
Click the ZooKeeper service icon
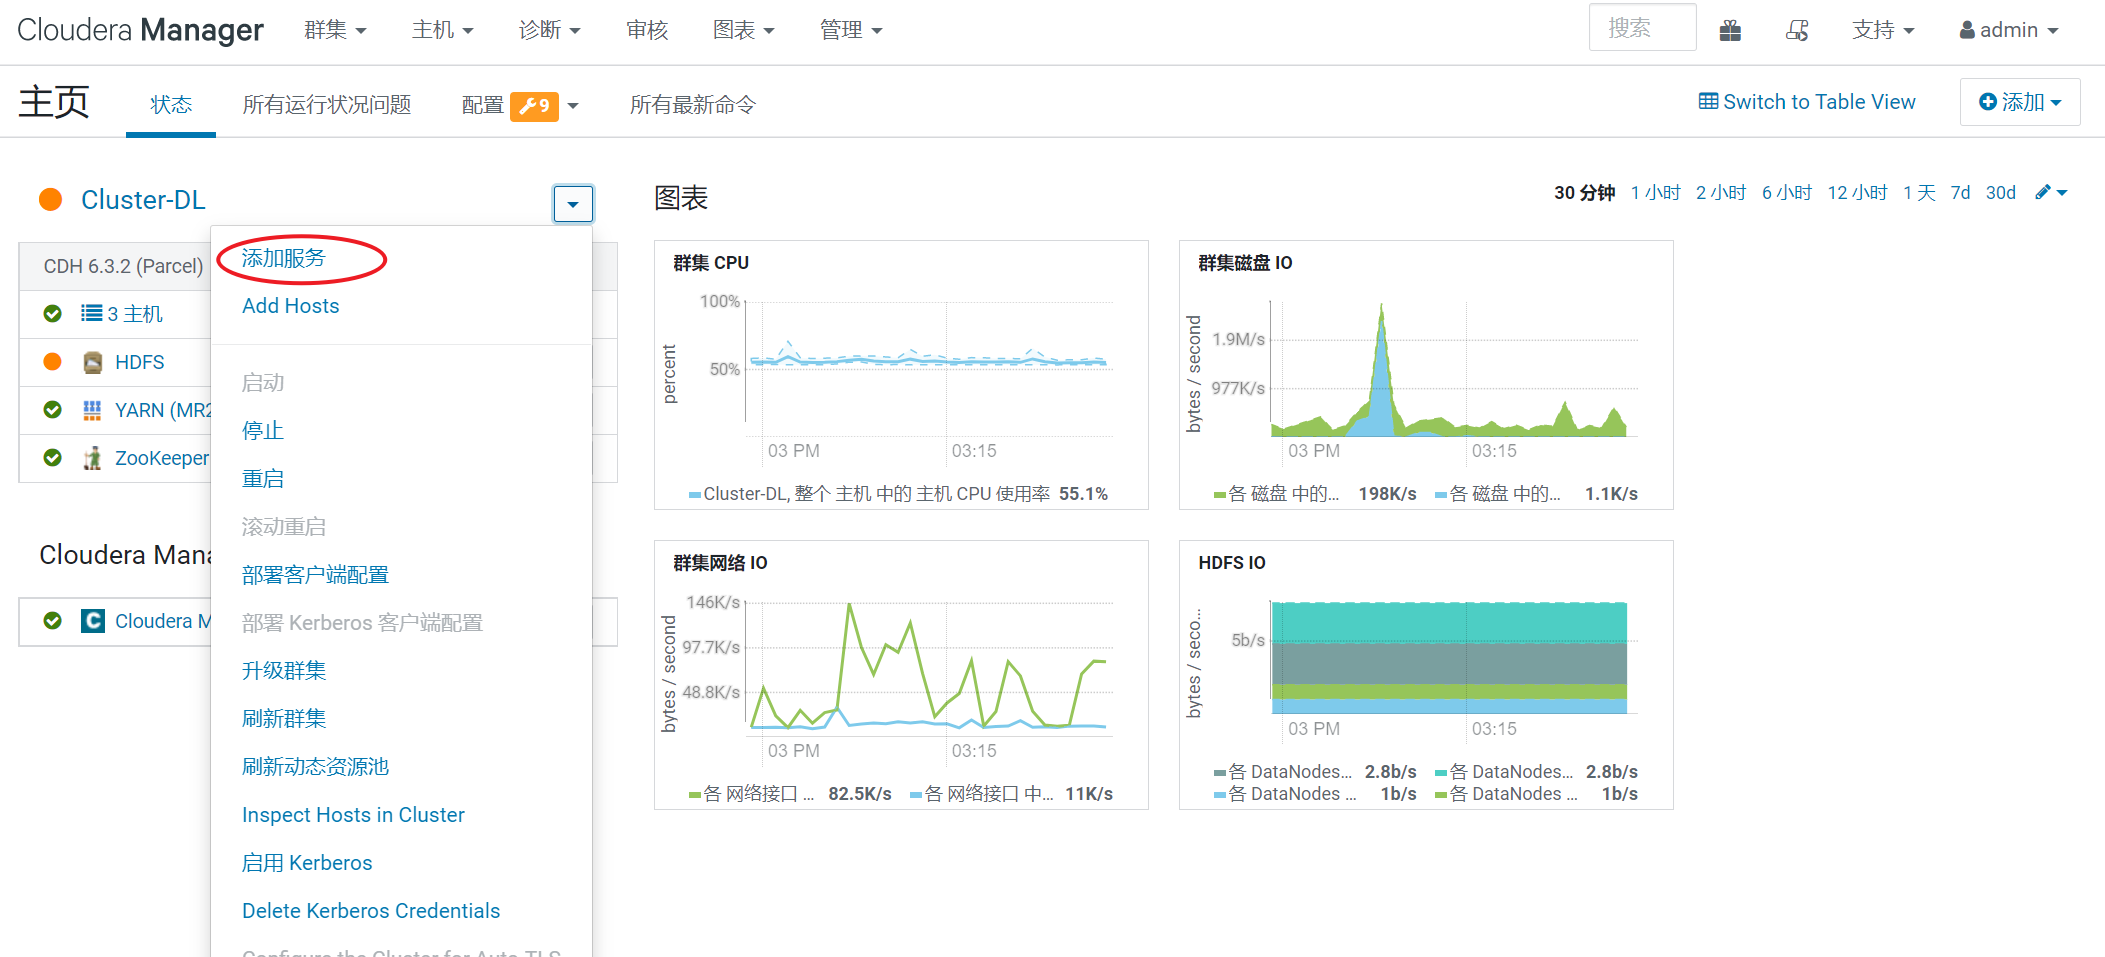pyautogui.click(x=93, y=458)
